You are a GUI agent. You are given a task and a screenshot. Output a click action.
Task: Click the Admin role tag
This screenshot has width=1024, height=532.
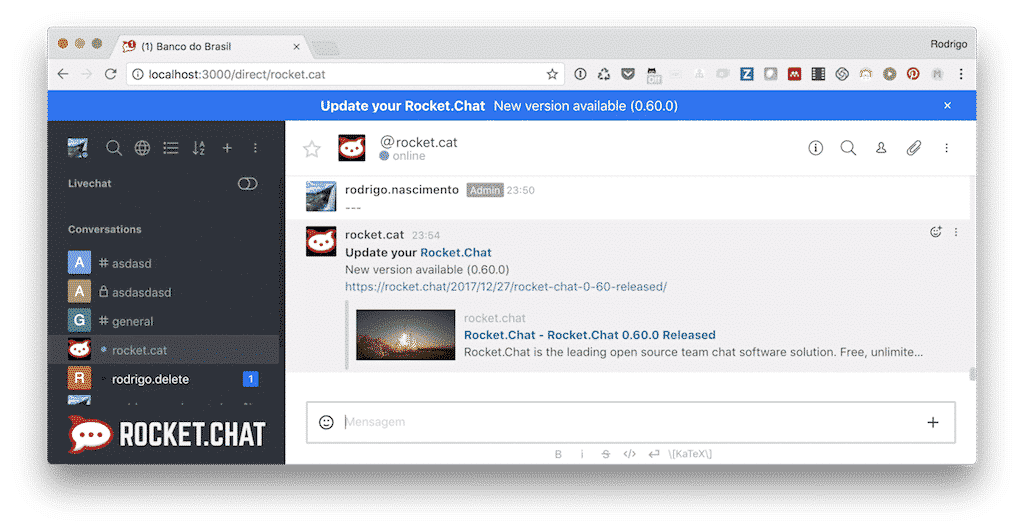485,190
